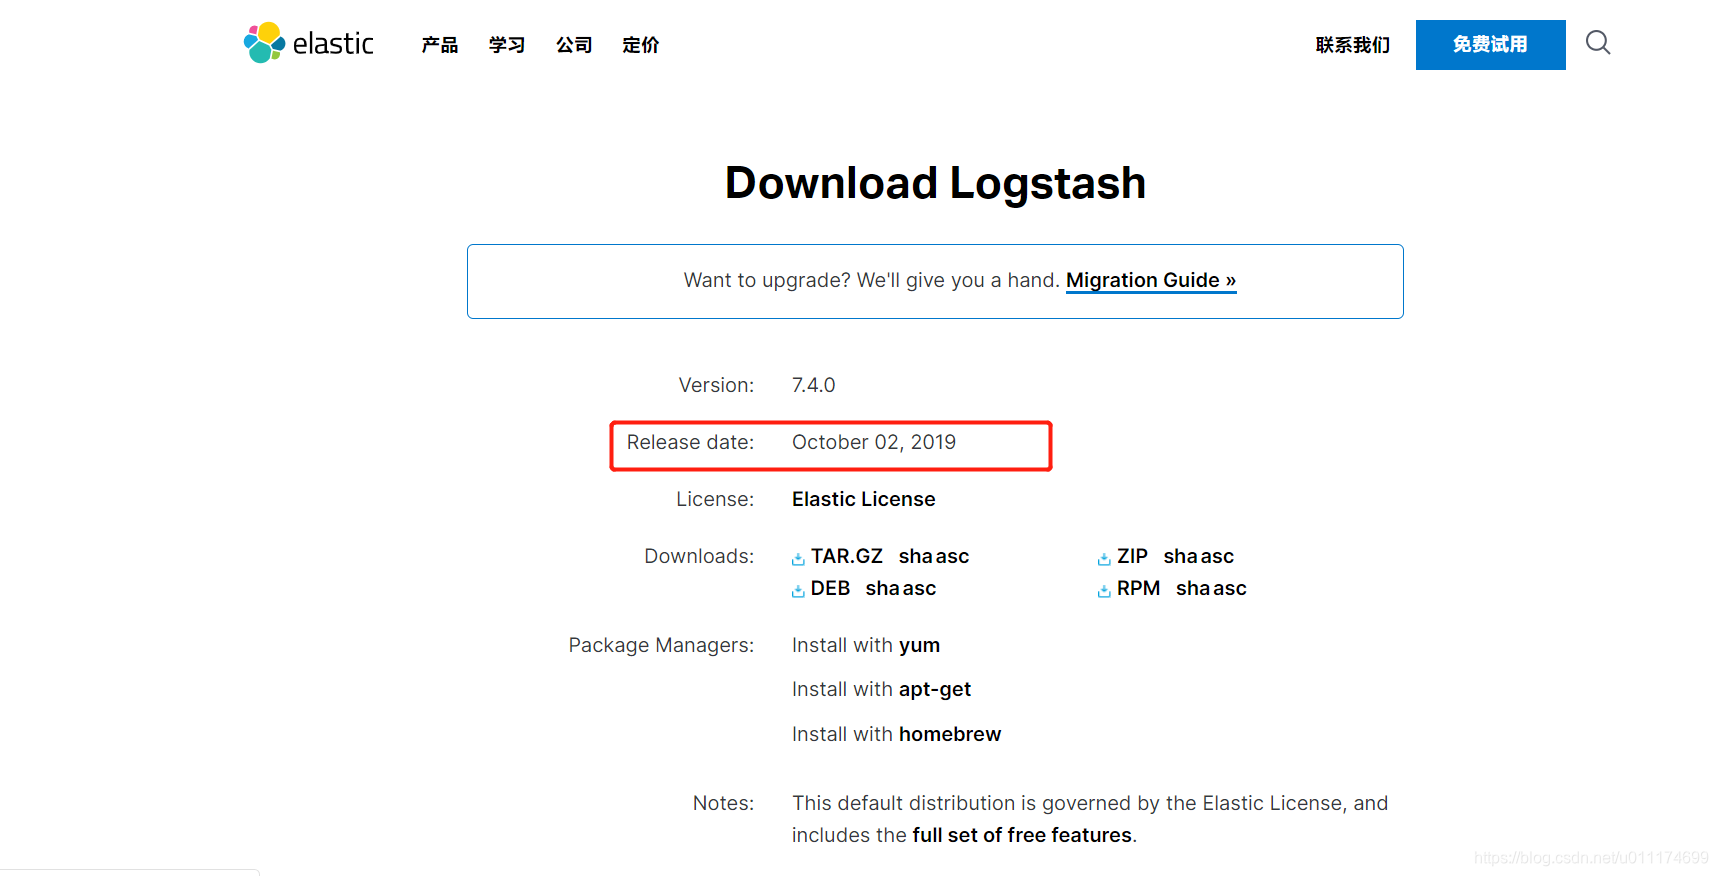Click the version number 7.4.0

click(x=814, y=385)
